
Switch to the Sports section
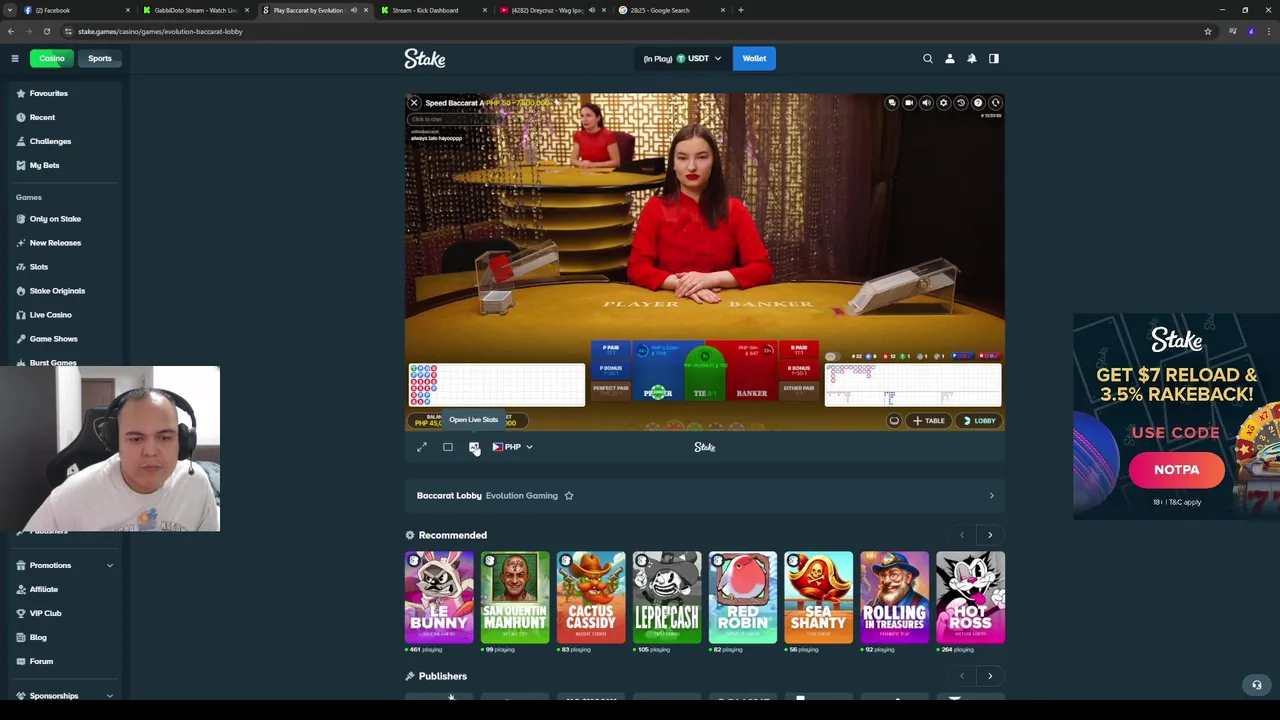click(99, 58)
